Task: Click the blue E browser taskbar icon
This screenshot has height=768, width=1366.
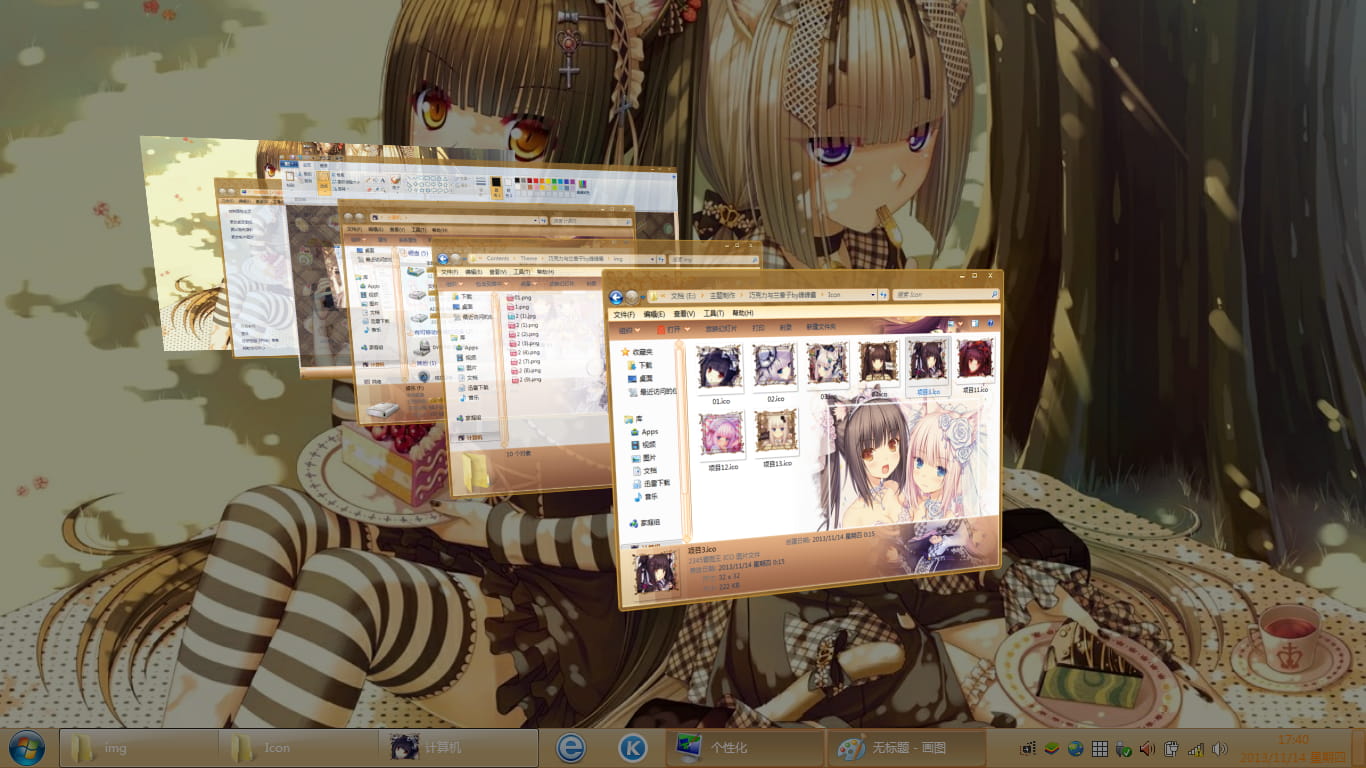Action: pyautogui.click(x=570, y=747)
